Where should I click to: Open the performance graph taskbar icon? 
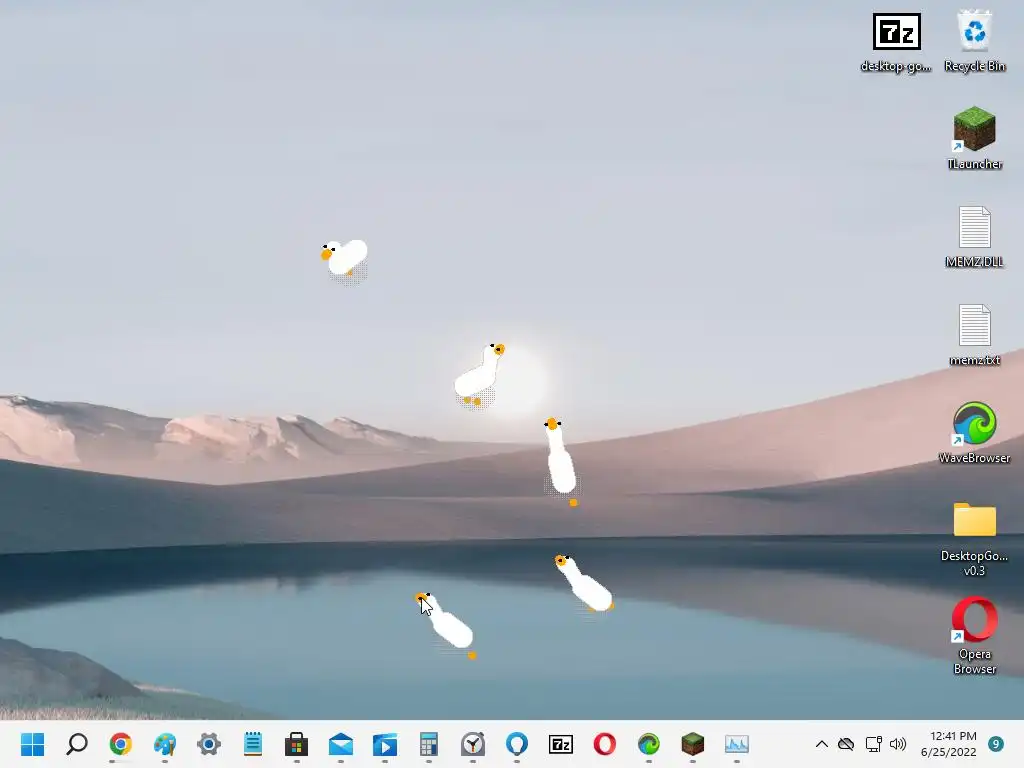click(737, 744)
